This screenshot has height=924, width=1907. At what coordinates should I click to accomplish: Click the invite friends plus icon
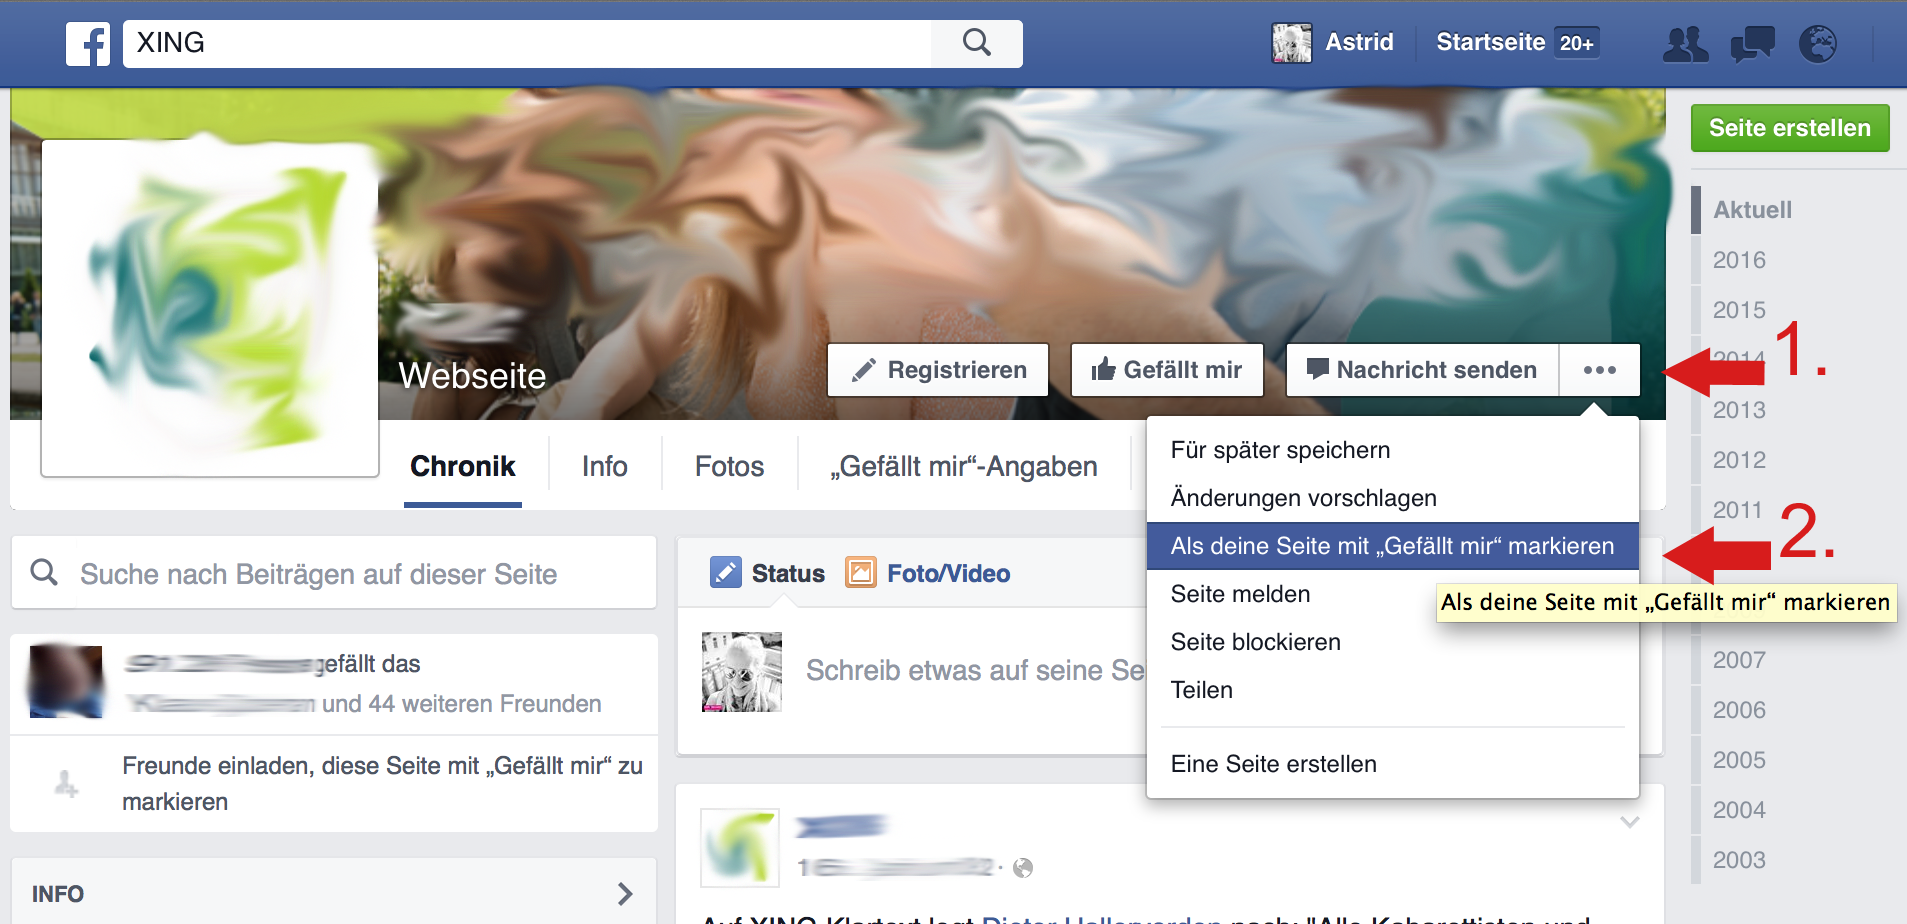click(66, 784)
